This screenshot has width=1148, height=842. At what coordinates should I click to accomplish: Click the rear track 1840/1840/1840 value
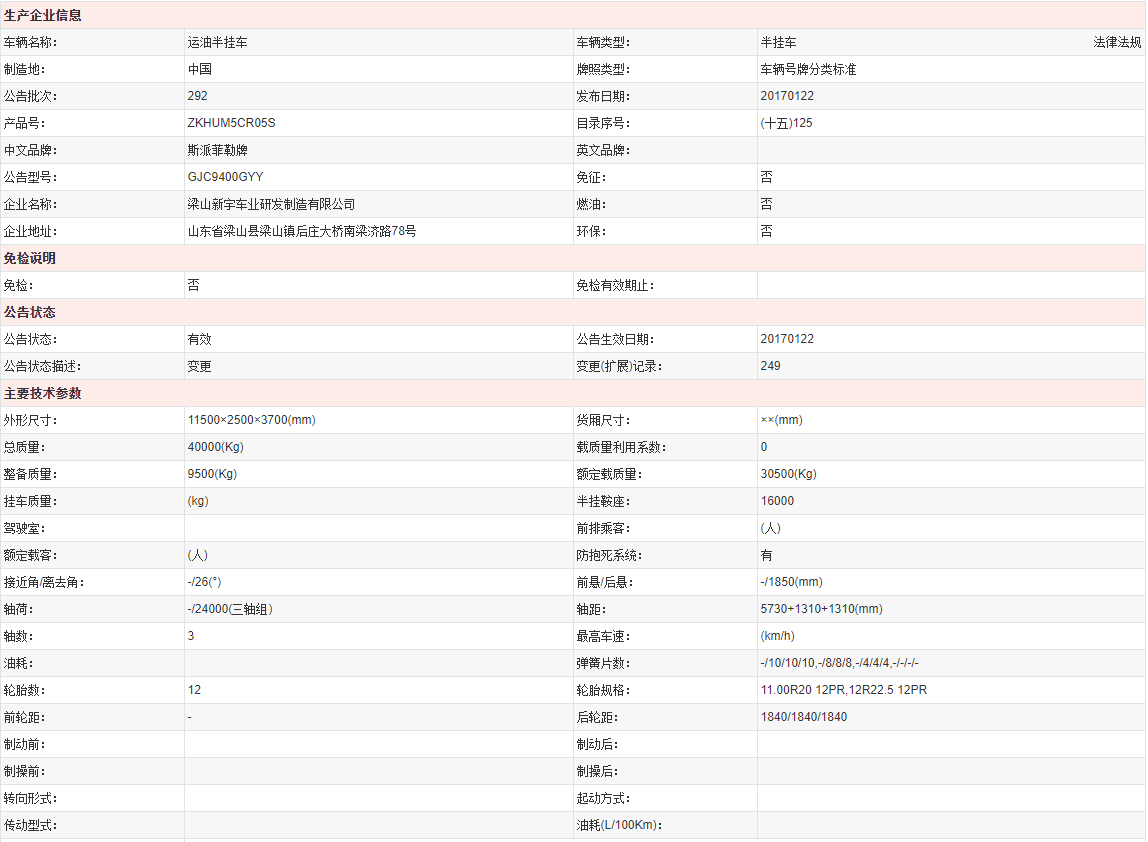[803, 718]
